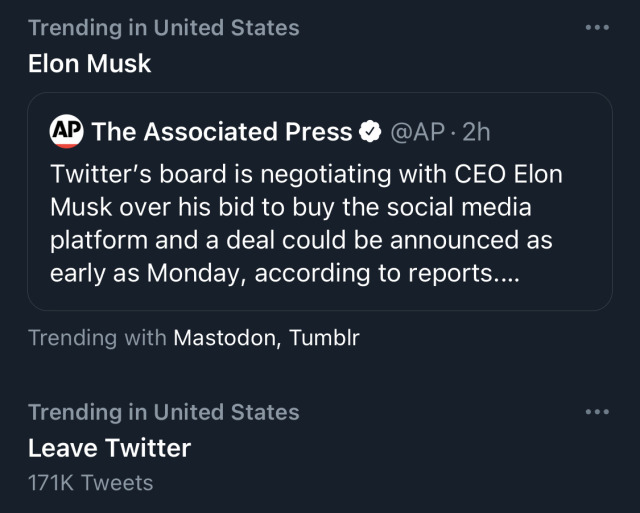Open the Elon Musk trending topic
Screen dimensions: 640x513
pos(89,63)
